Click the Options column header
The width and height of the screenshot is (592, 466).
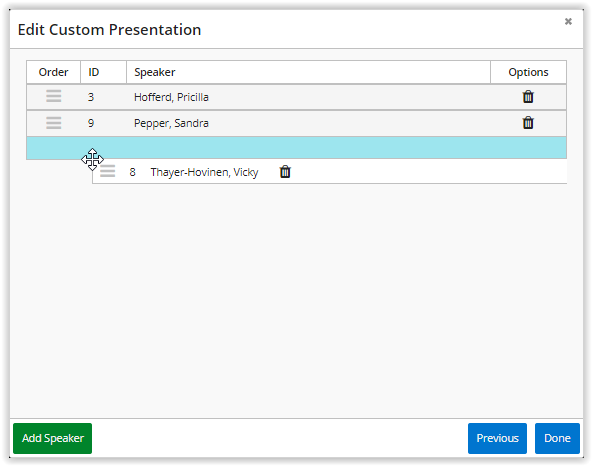pos(528,72)
